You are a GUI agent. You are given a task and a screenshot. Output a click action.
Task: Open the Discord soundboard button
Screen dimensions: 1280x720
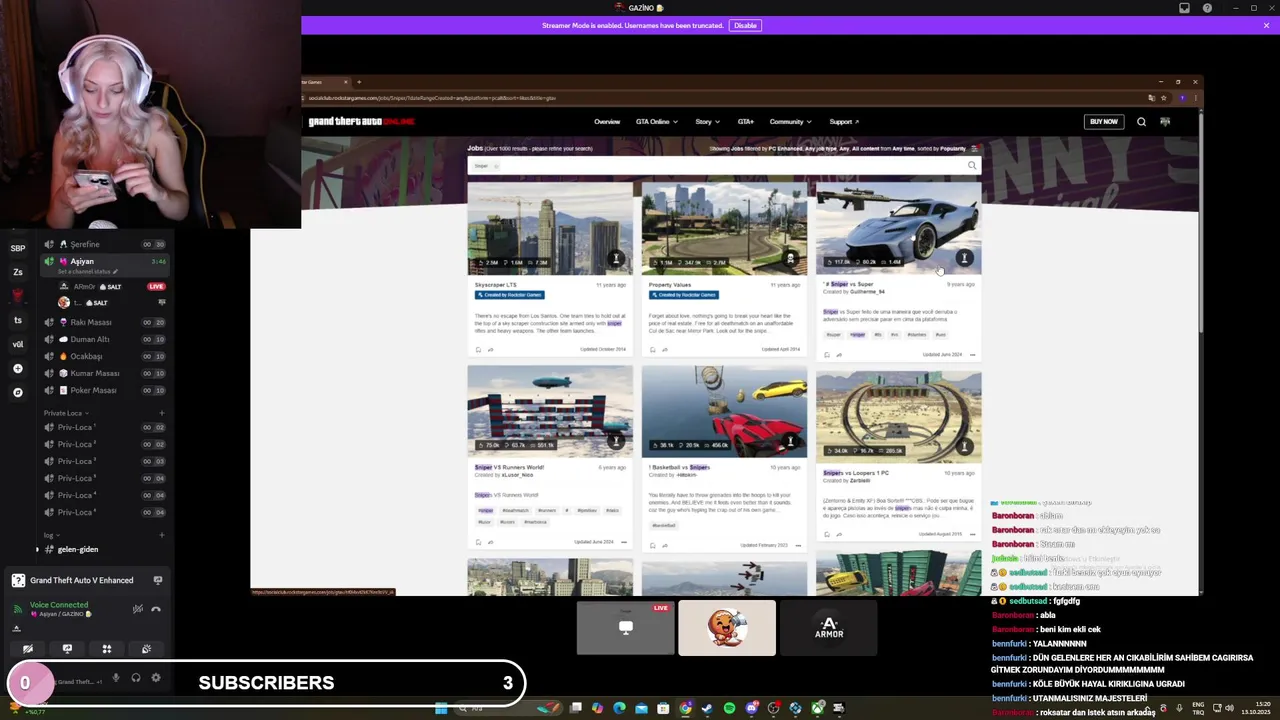pos(146,649)
